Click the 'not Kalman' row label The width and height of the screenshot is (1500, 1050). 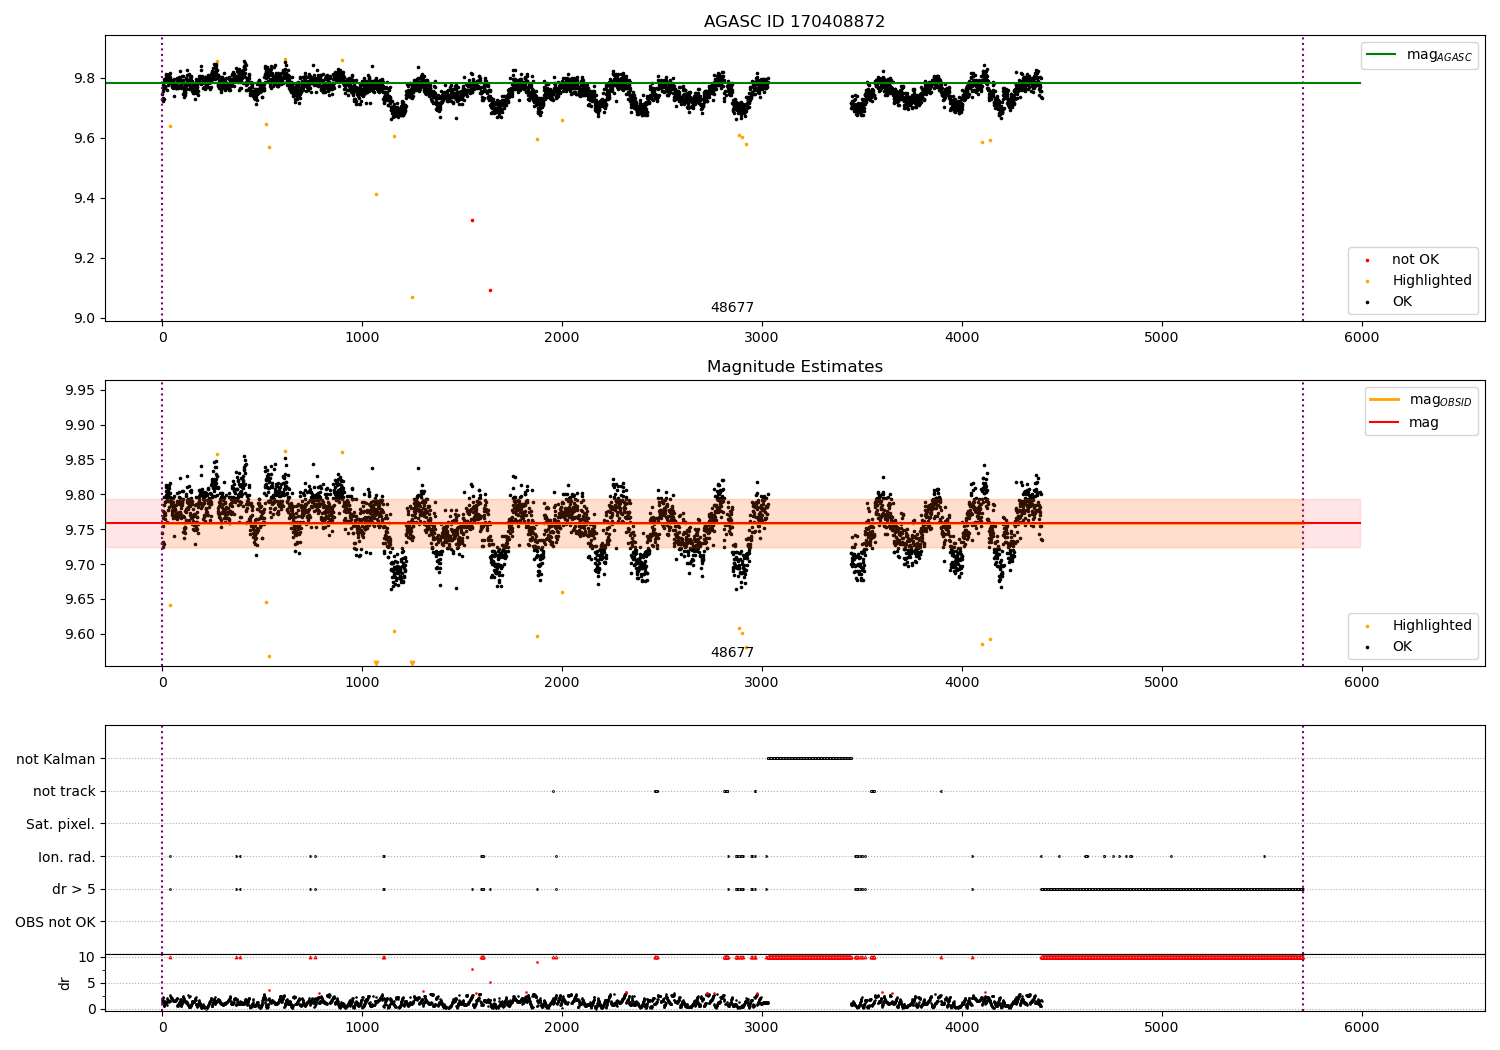point(56,759)
